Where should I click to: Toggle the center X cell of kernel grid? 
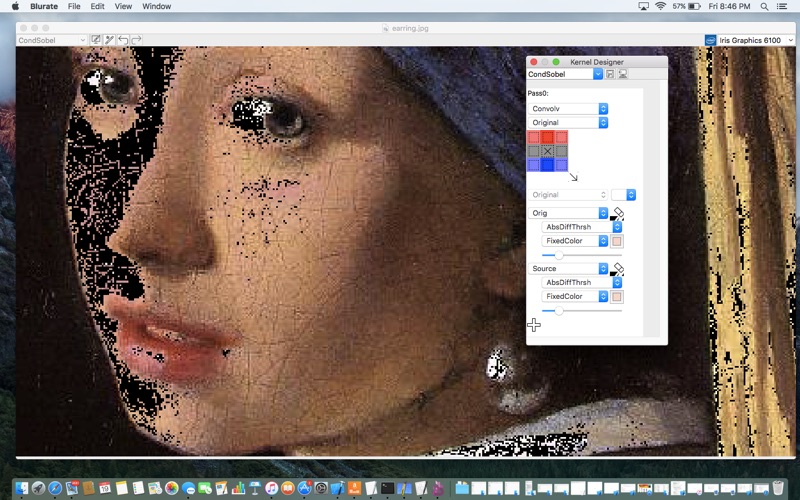pyautogui.click(x=547, y=151)
